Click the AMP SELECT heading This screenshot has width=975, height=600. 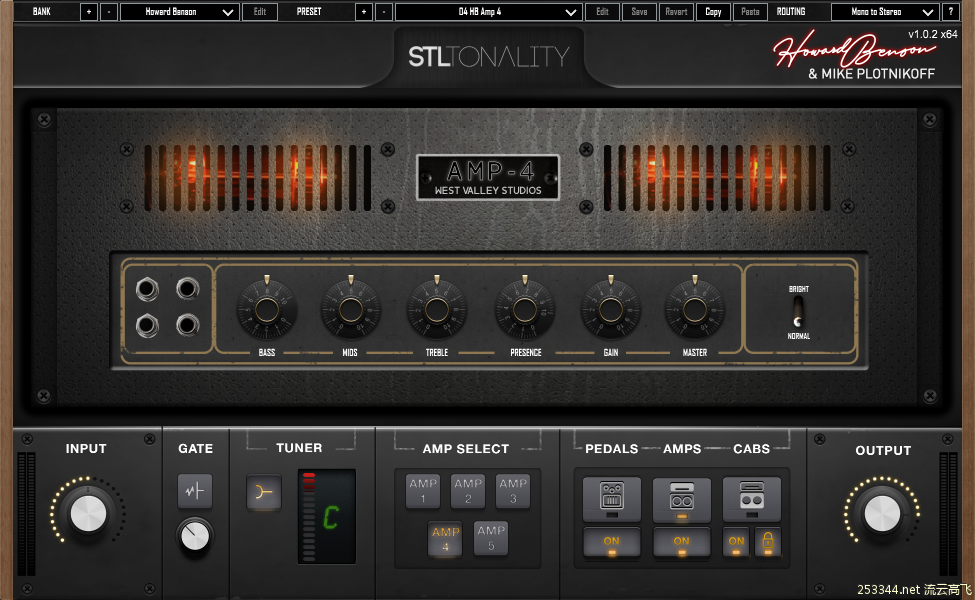click(x=466, y=449)
